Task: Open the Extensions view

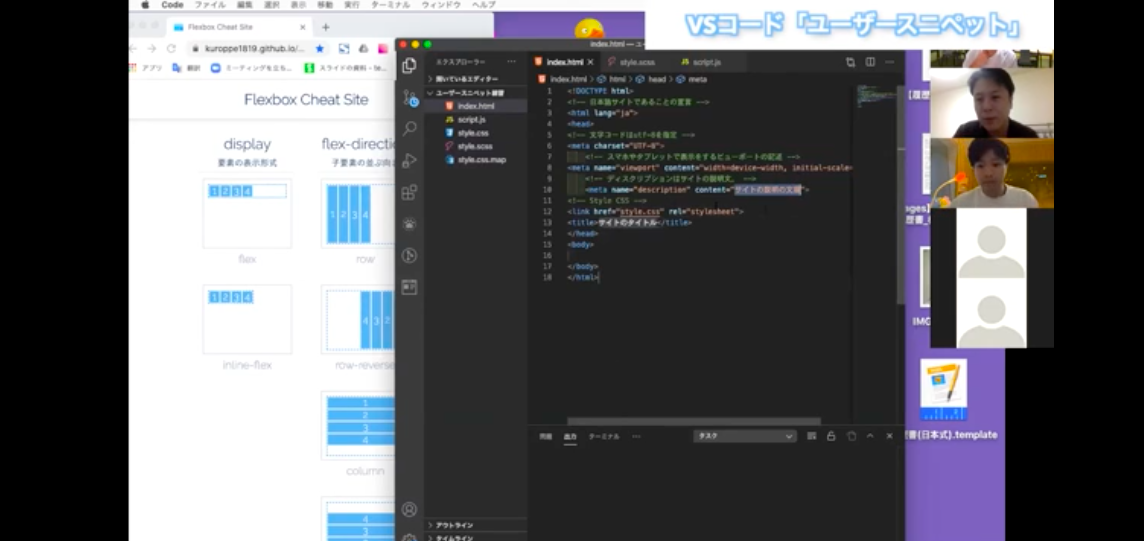Action: tap(409, 192)
